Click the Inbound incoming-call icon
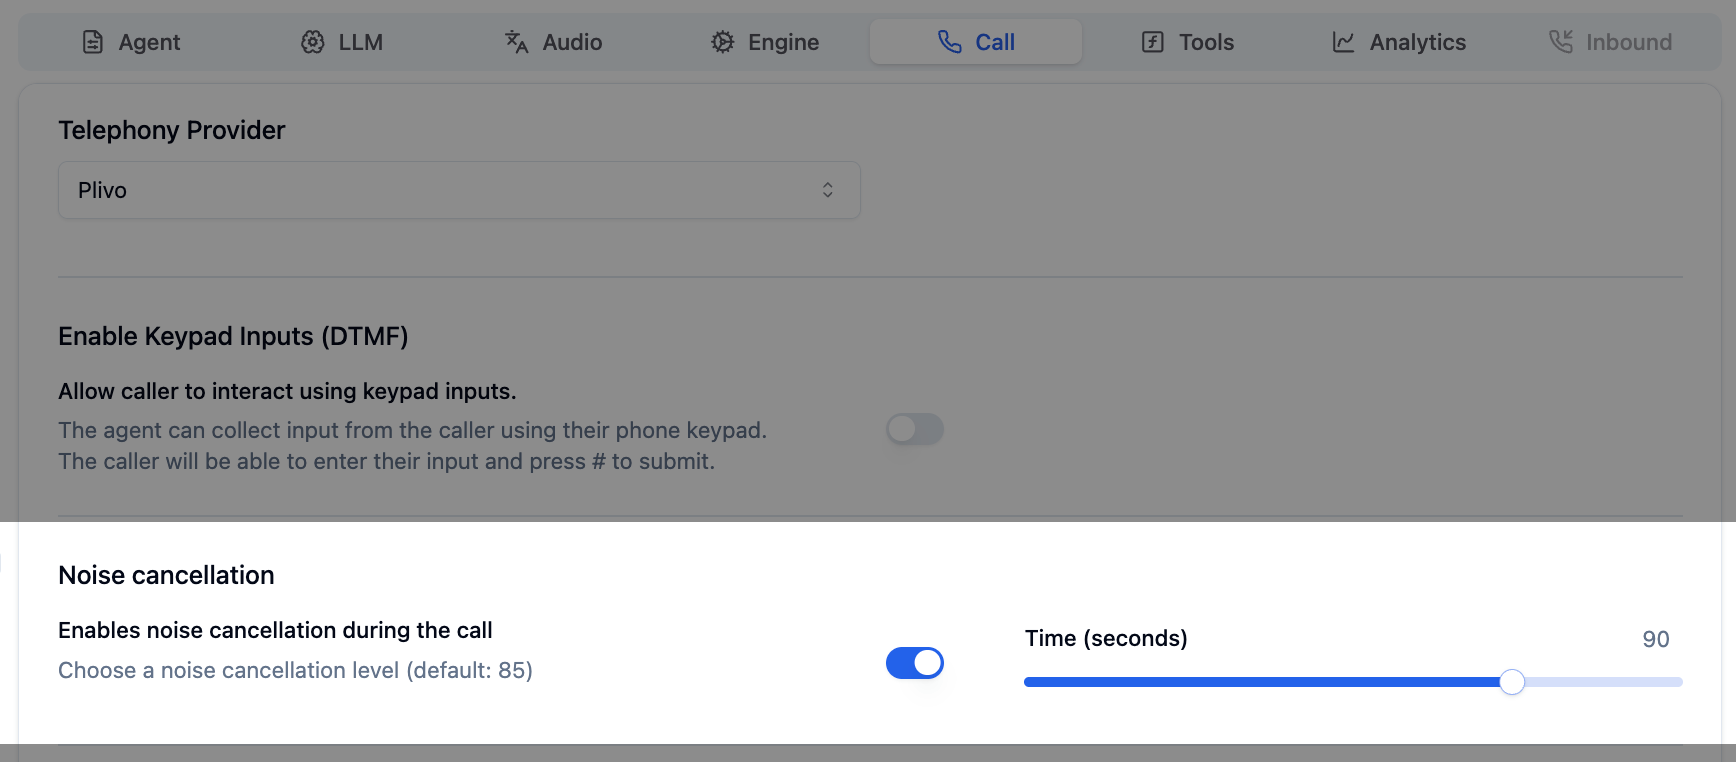 (x=1560, y=42)
